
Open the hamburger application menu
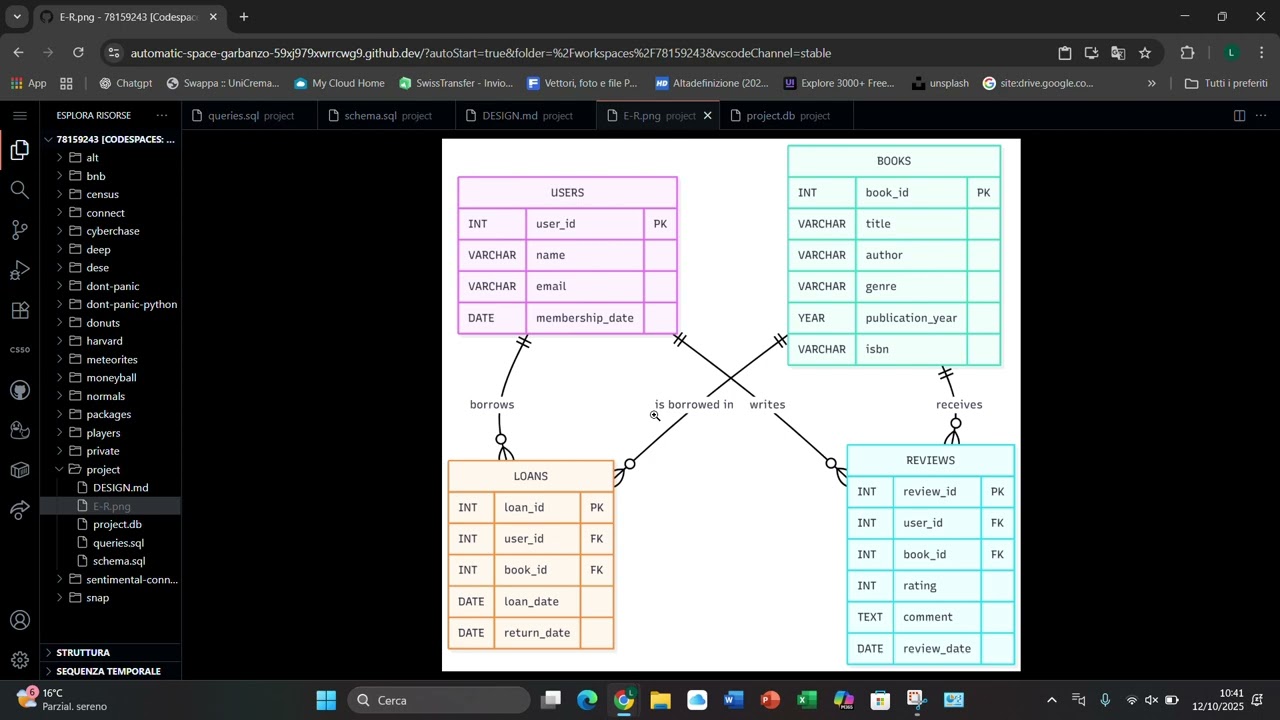pos(20,116)
